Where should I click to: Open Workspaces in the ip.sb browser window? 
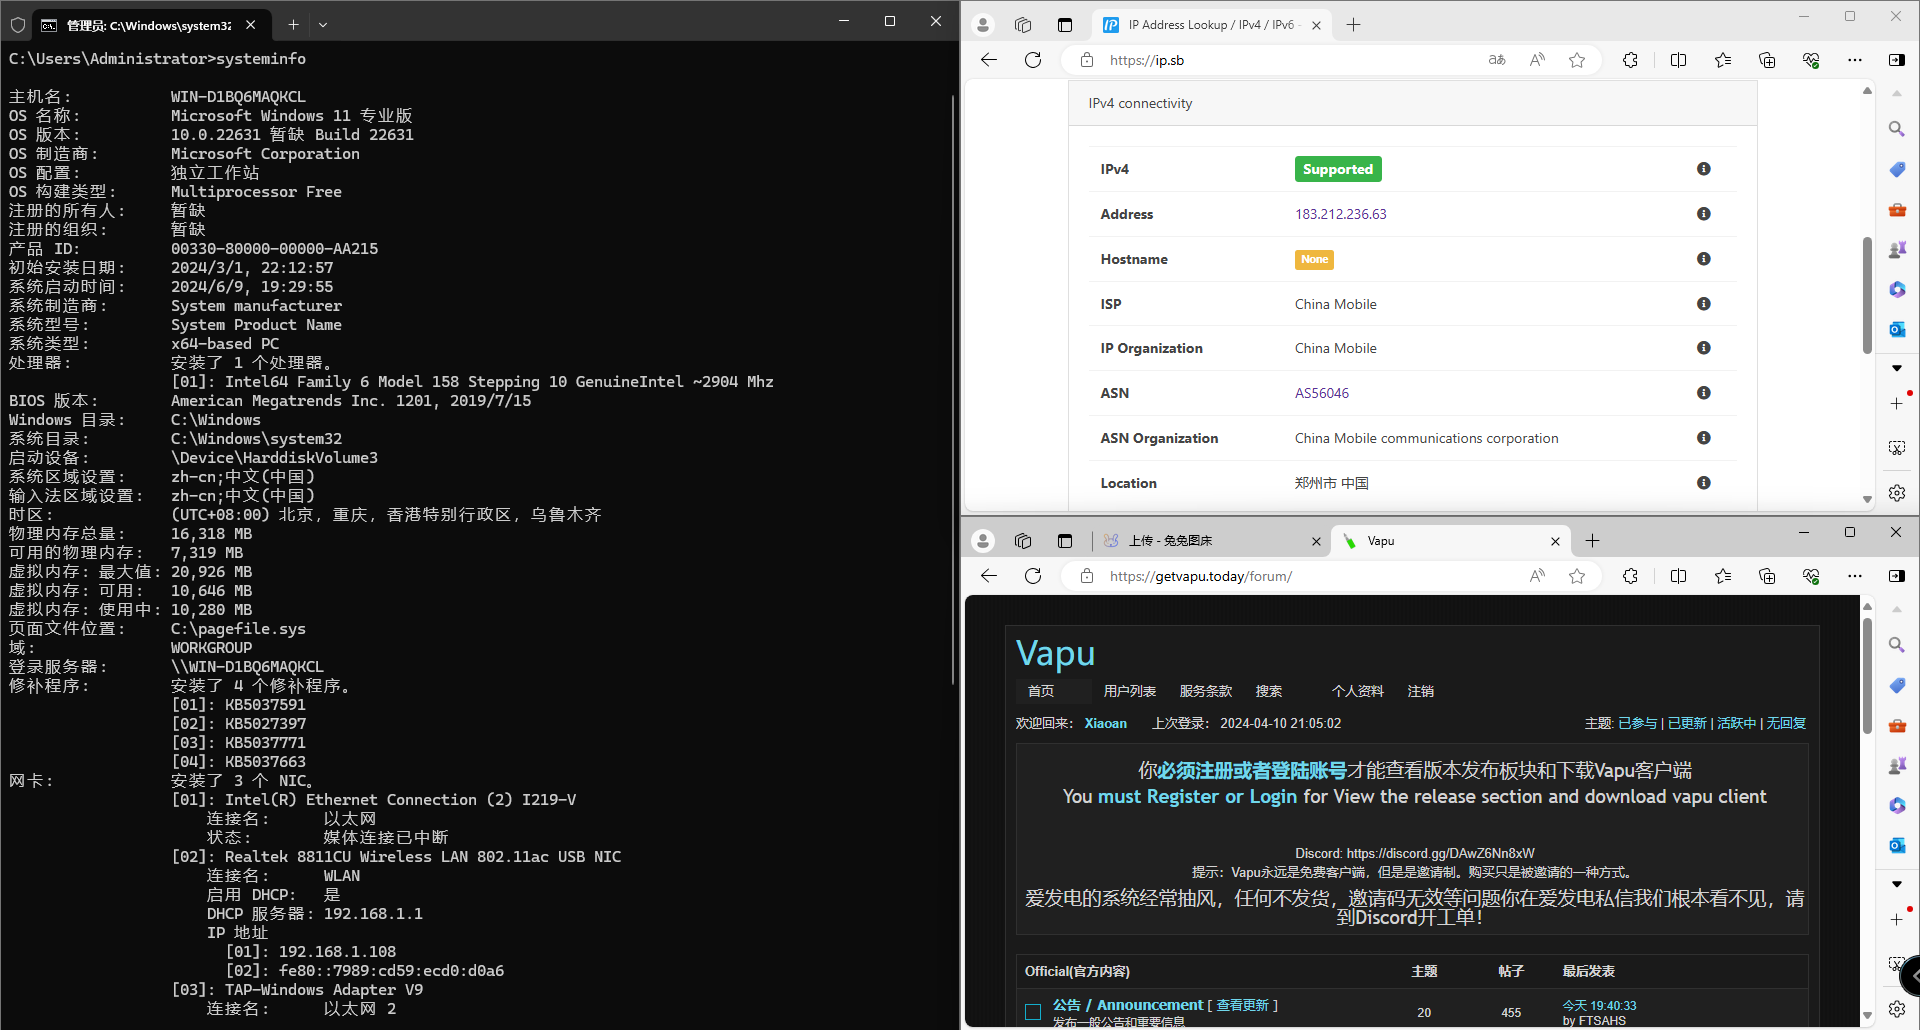coord(1023,25)
